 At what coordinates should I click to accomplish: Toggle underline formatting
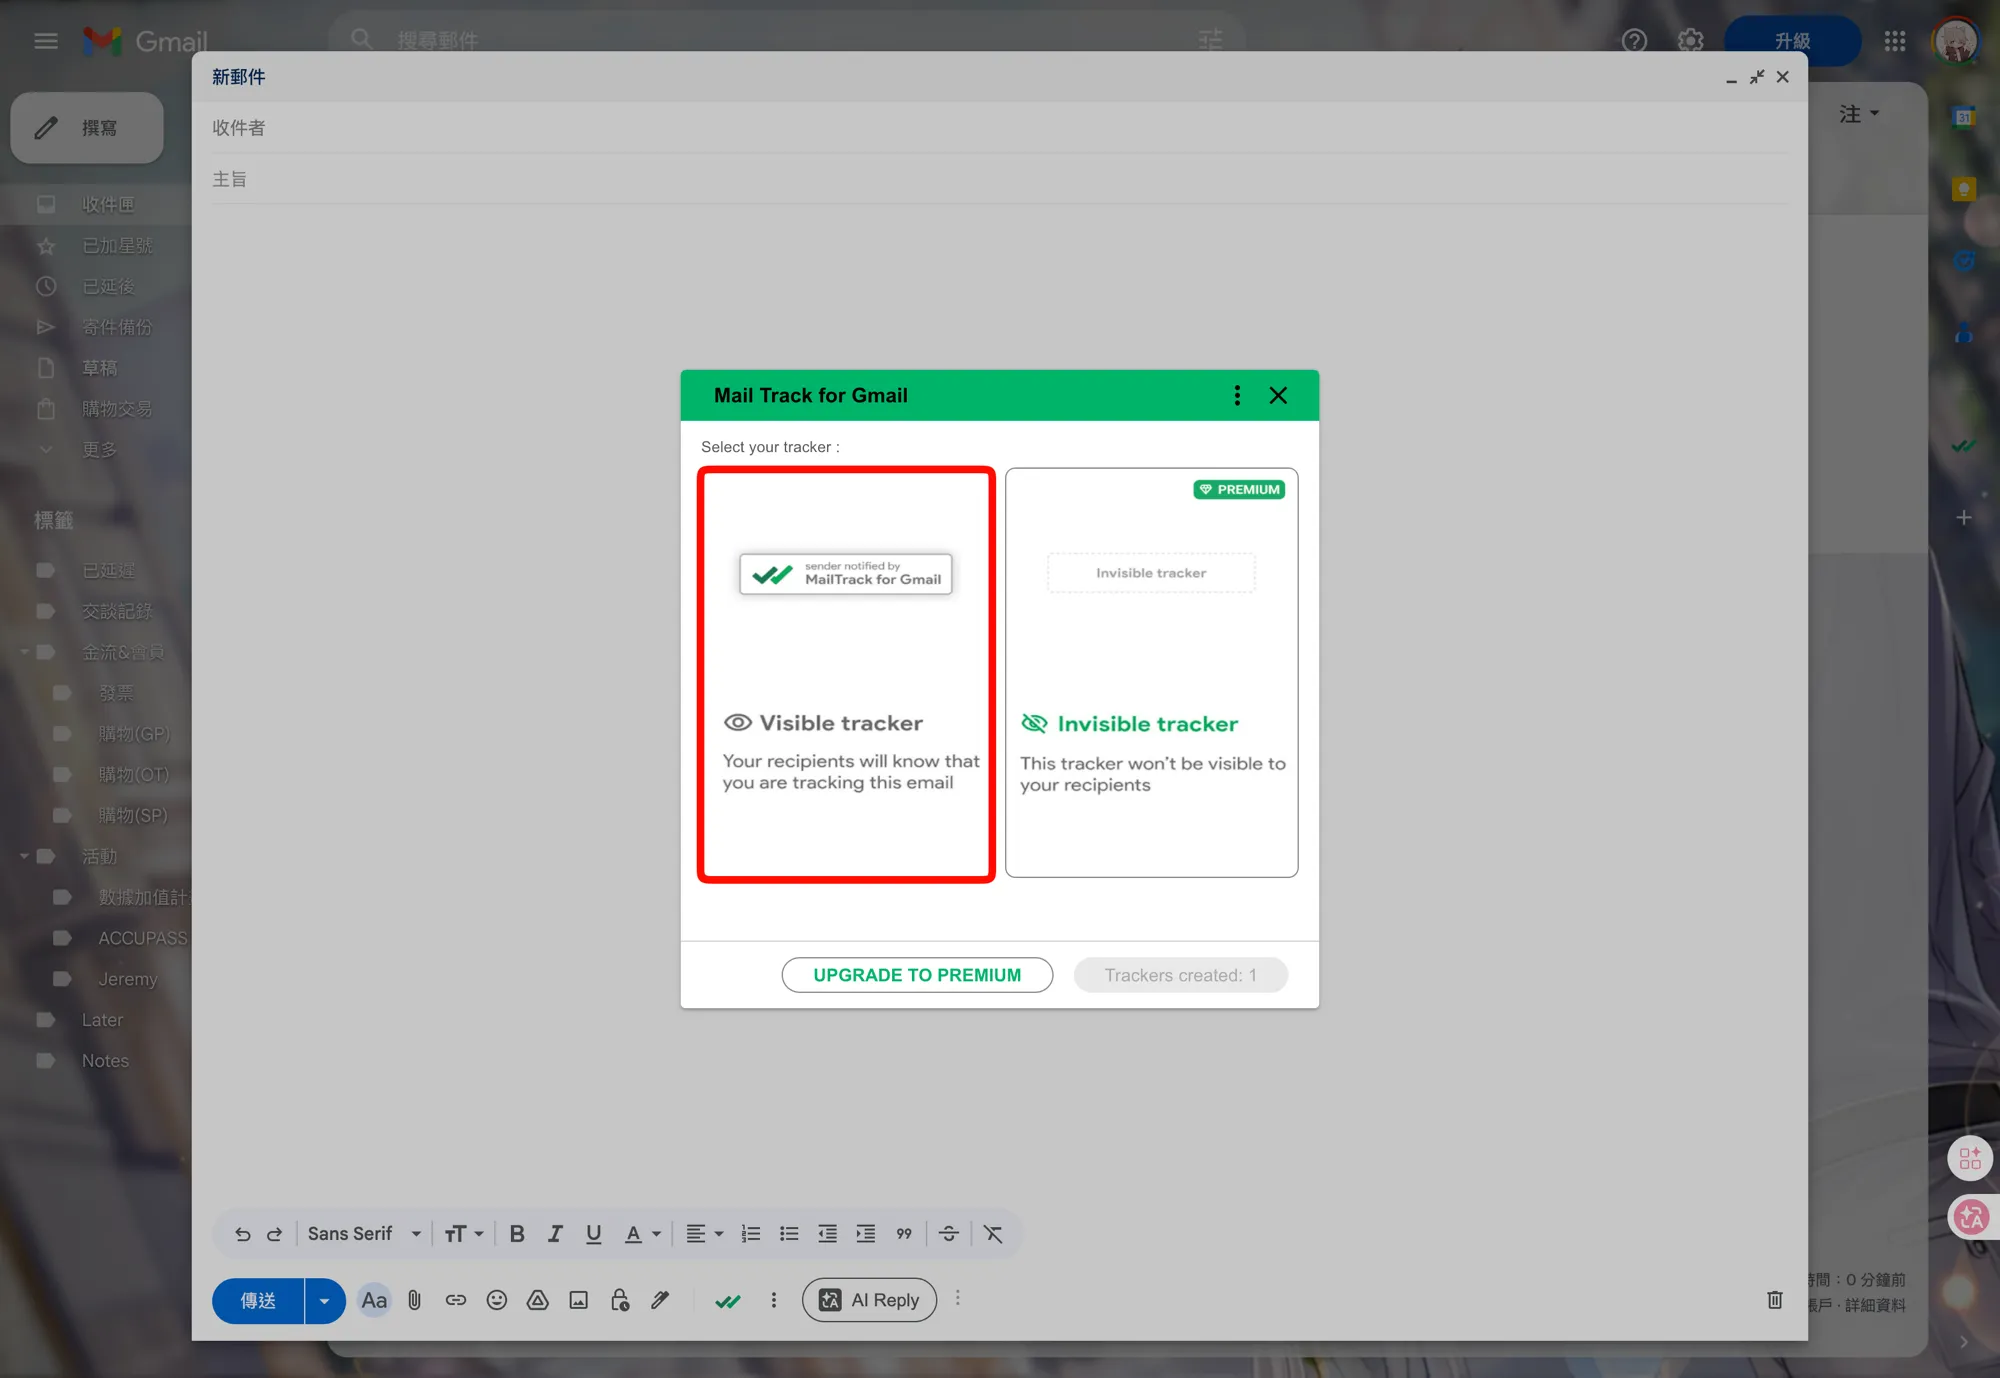click(x=594, y=1234)
